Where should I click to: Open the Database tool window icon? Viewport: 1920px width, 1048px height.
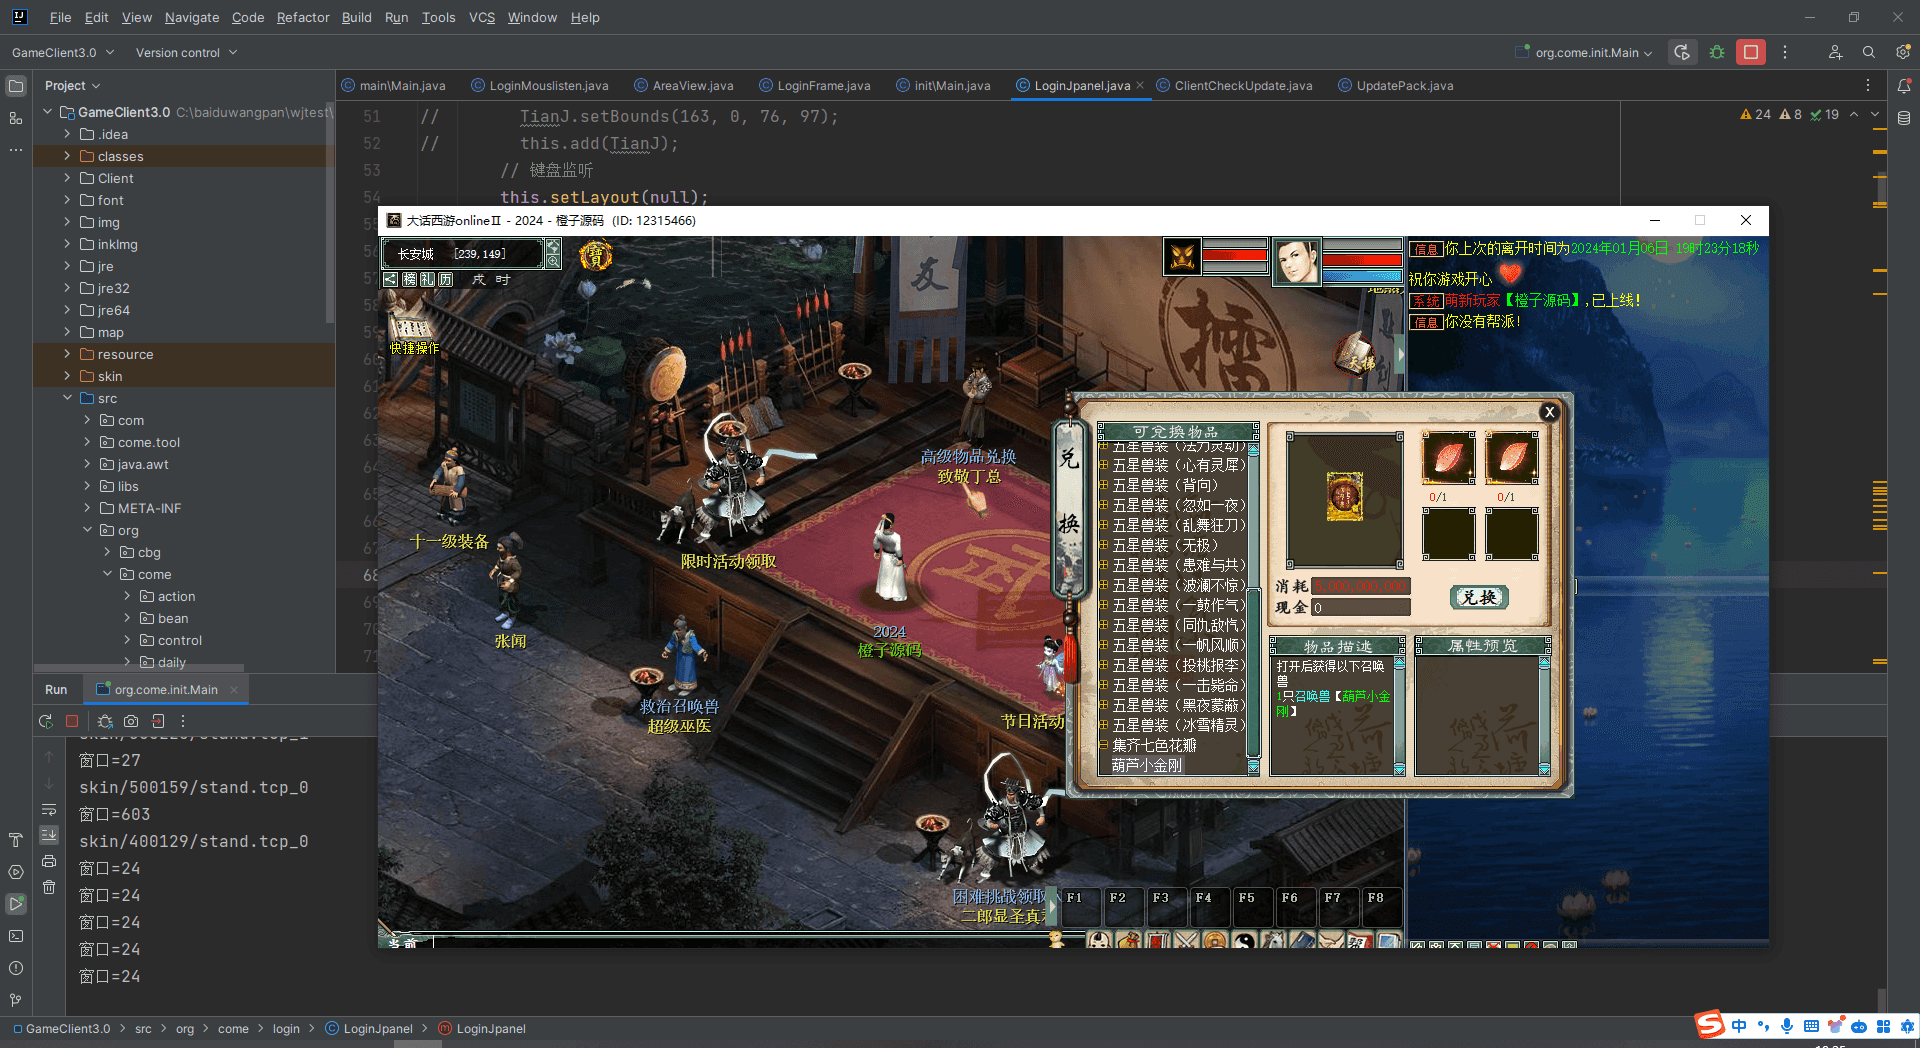(1904, 118)
